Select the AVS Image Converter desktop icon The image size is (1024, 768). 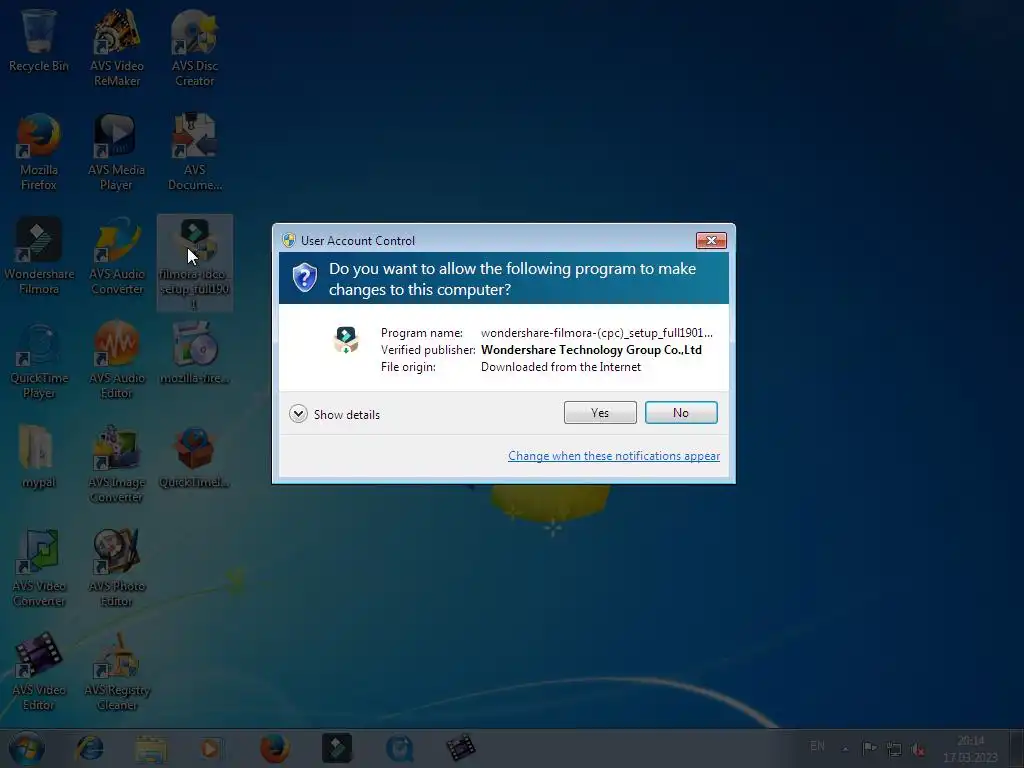pos(116,464)
